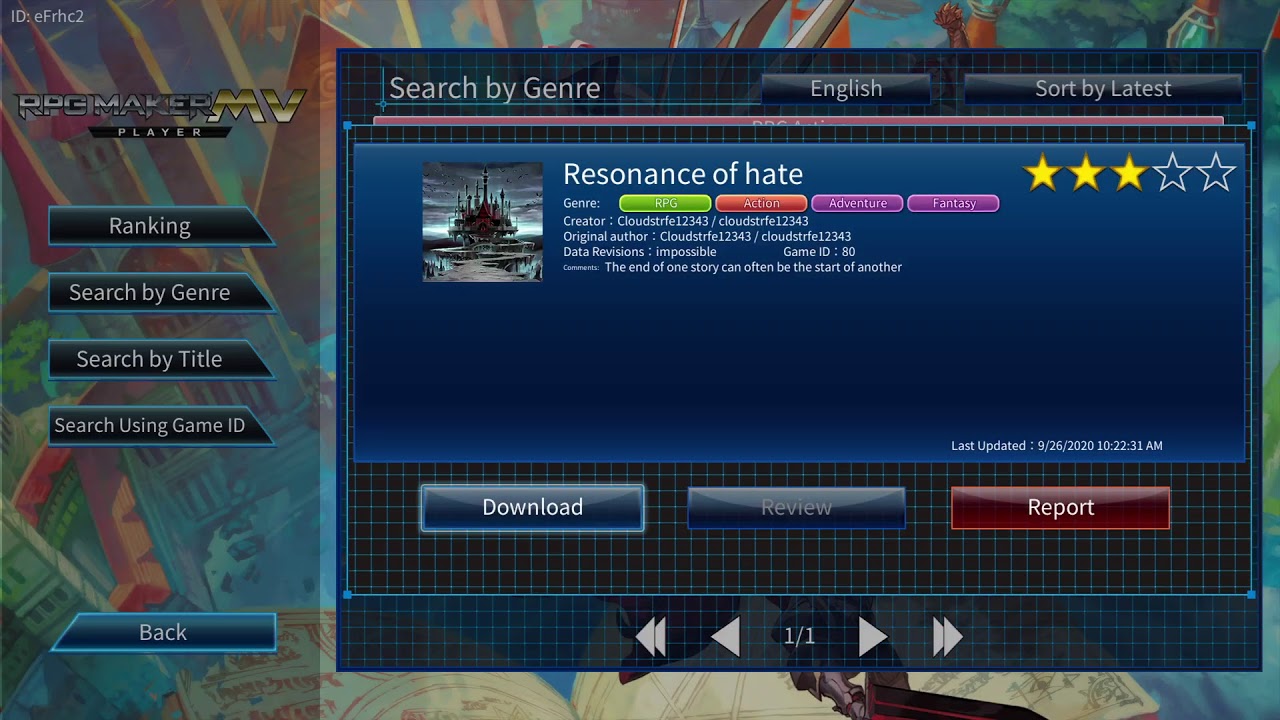1280x720 pixels.
Task: Click the Resonance of hate title
Action: click(683, 174)
